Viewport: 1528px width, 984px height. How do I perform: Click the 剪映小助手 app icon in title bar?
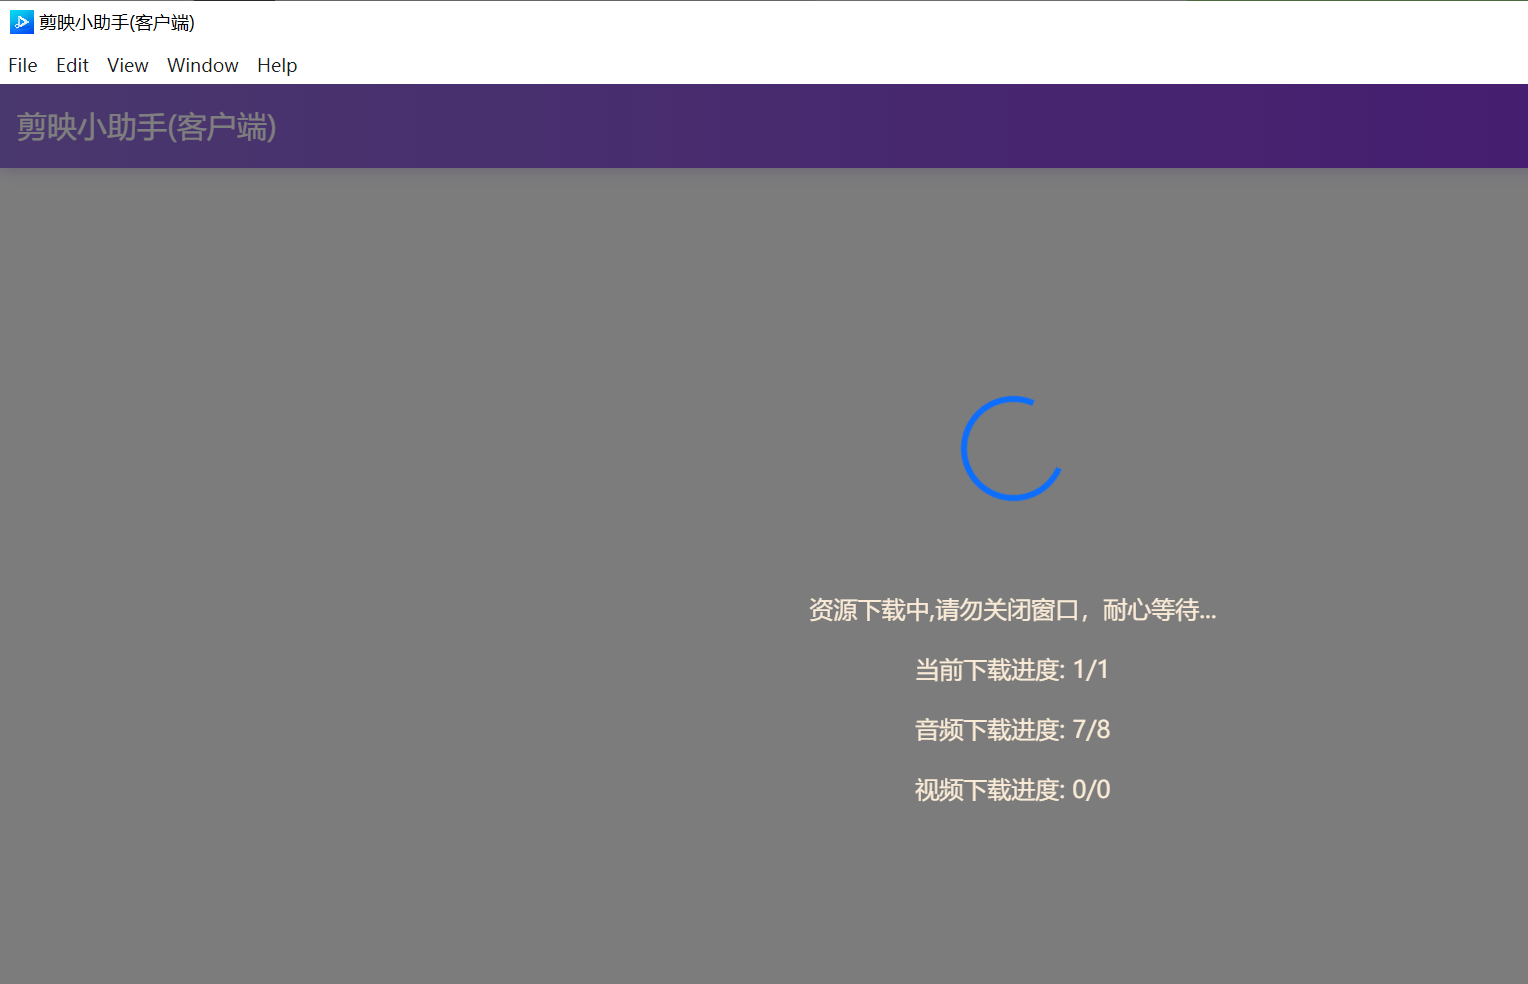(22, 22)
